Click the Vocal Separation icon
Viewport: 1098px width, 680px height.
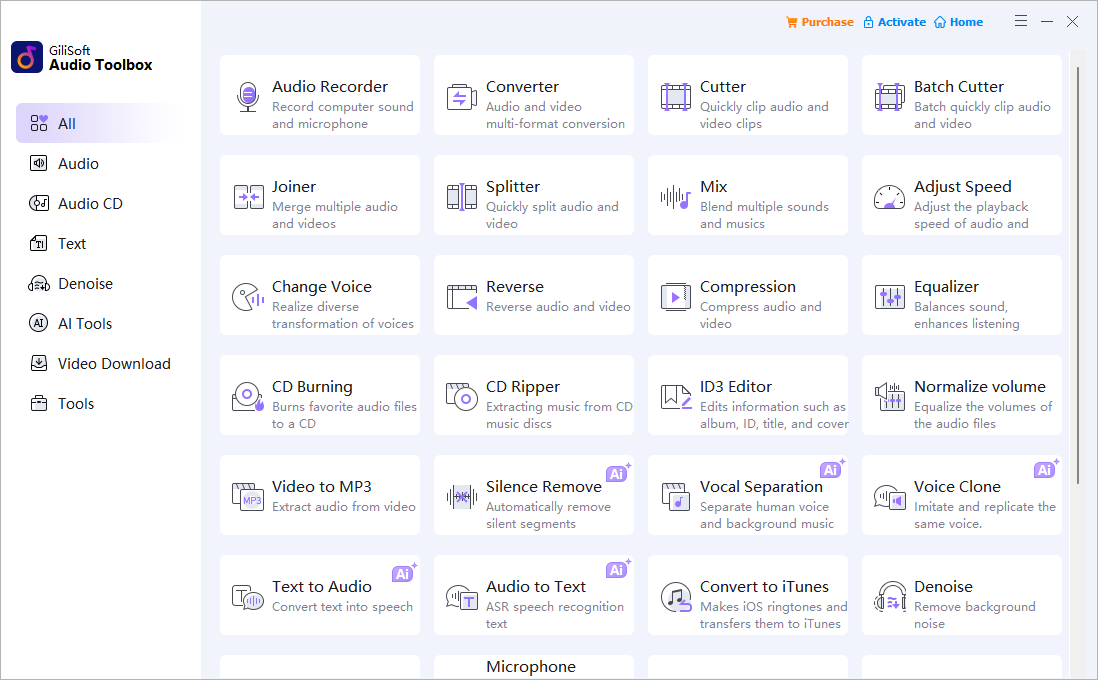pos(676,497)
